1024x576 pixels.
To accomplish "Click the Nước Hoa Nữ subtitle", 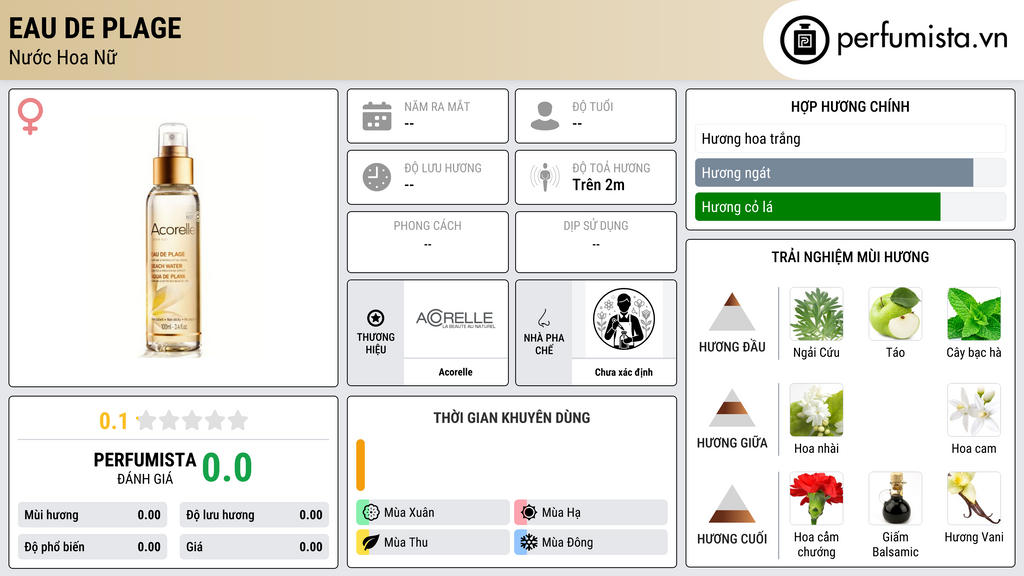I will pyautogui.click(x=63, y=57).
